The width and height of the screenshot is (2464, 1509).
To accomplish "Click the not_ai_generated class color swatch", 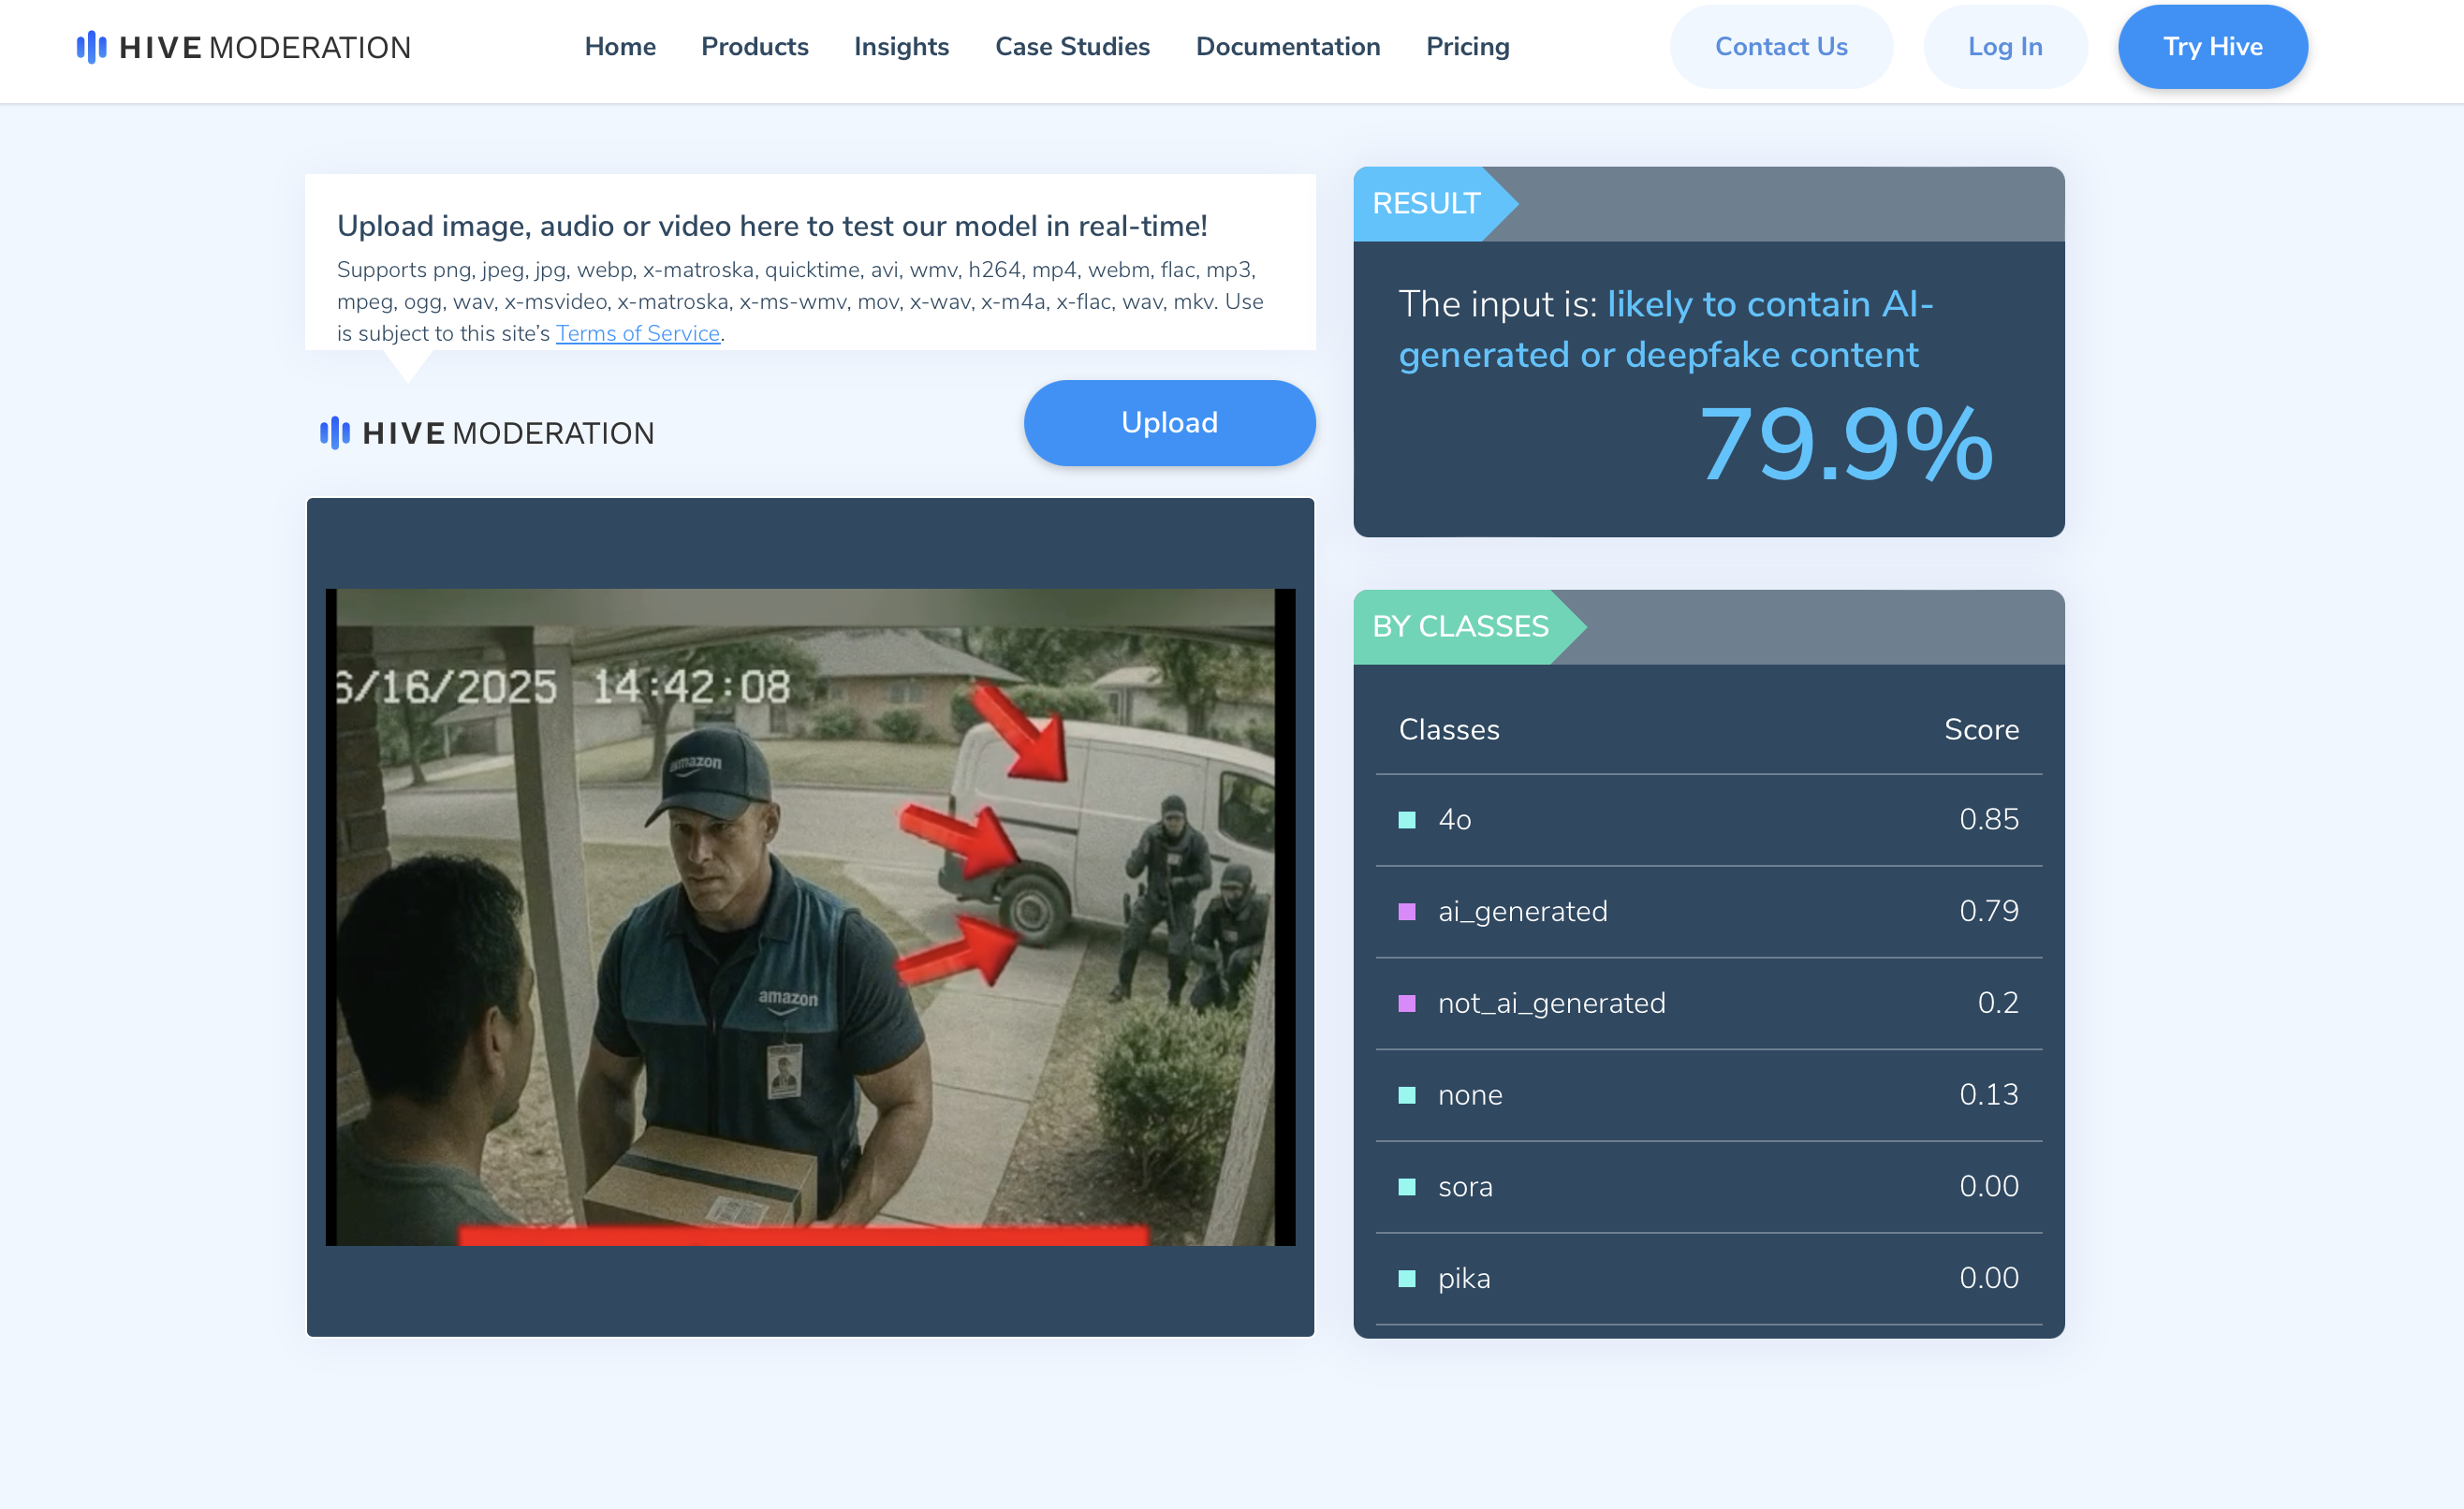I will tap(1407, 1003).
